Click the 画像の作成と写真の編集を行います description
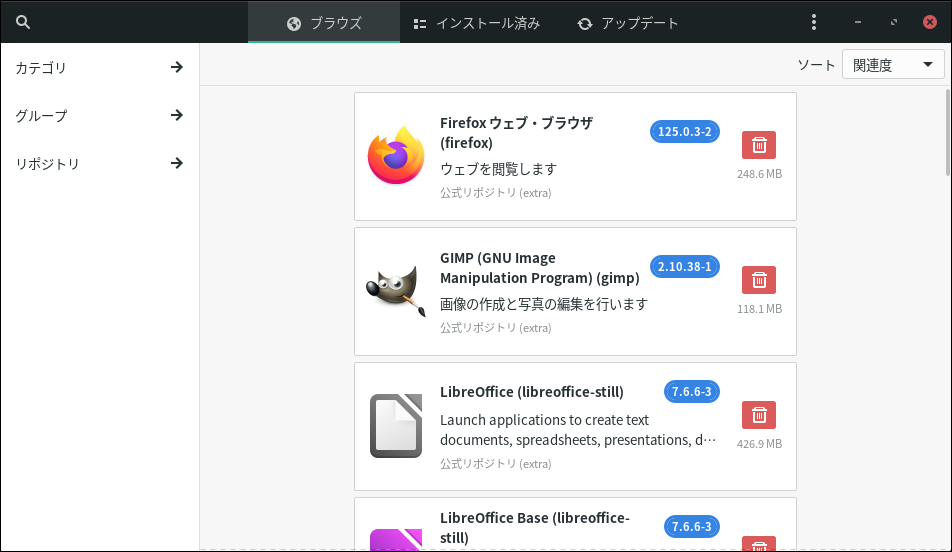 [544, 304]
